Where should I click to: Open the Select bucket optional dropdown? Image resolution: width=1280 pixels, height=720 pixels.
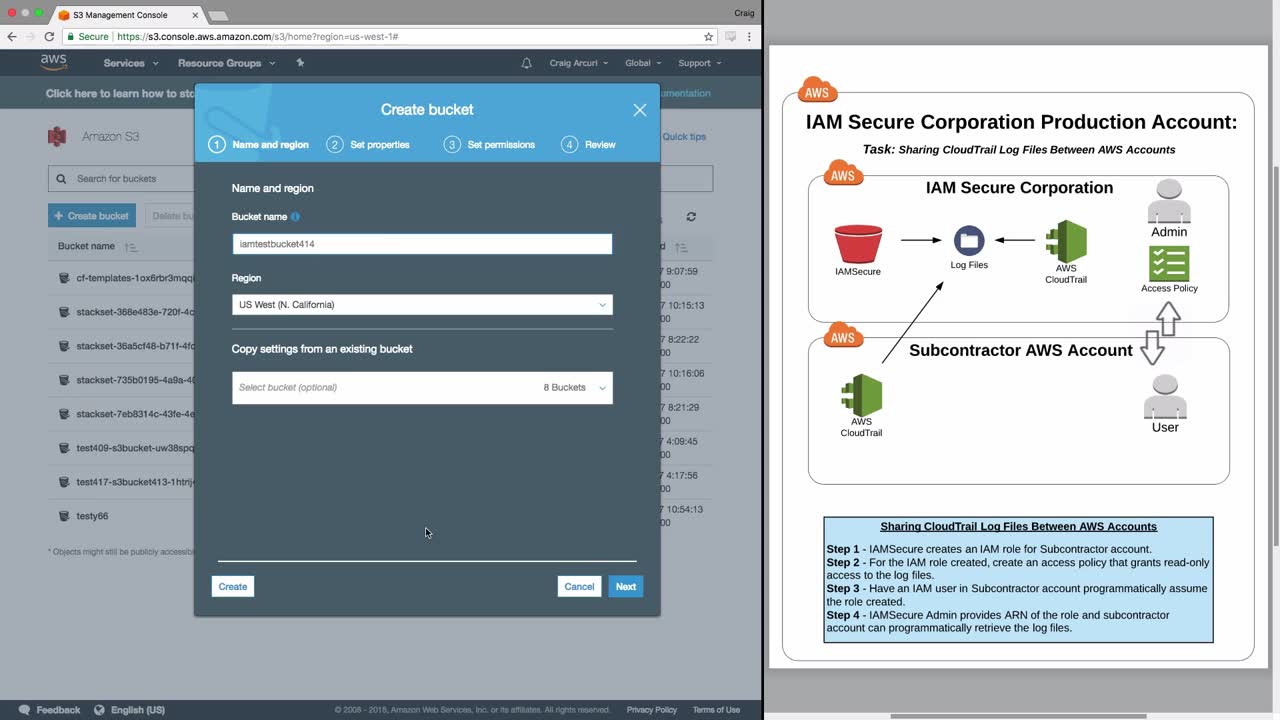422,388
